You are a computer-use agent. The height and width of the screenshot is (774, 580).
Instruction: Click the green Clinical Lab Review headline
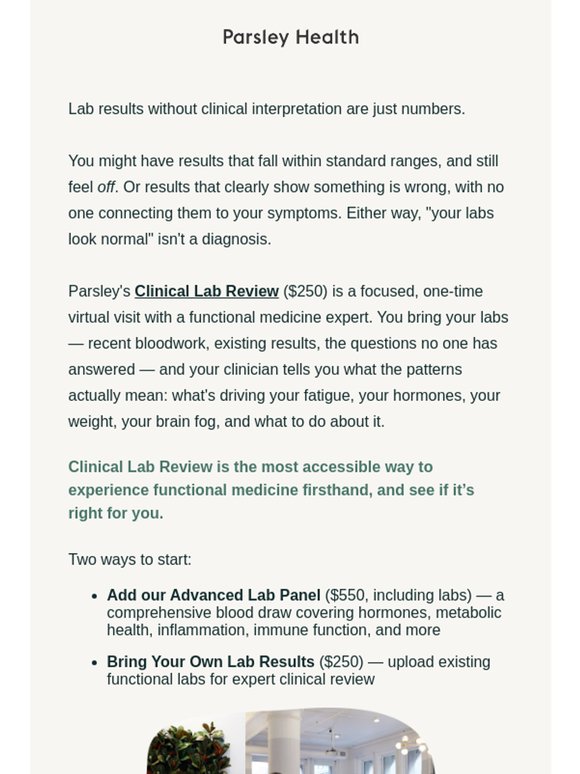[x=271, y=490]
